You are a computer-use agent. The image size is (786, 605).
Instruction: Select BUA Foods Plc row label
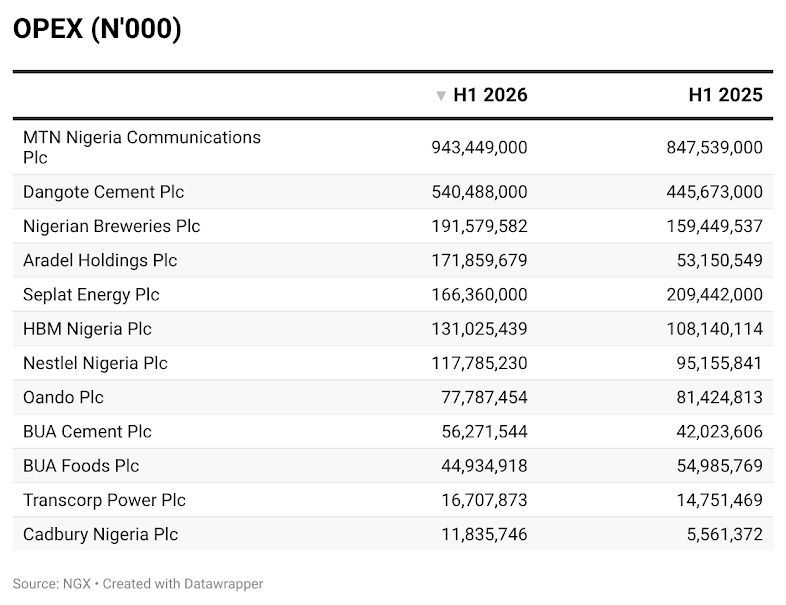(x=81, y=466)
